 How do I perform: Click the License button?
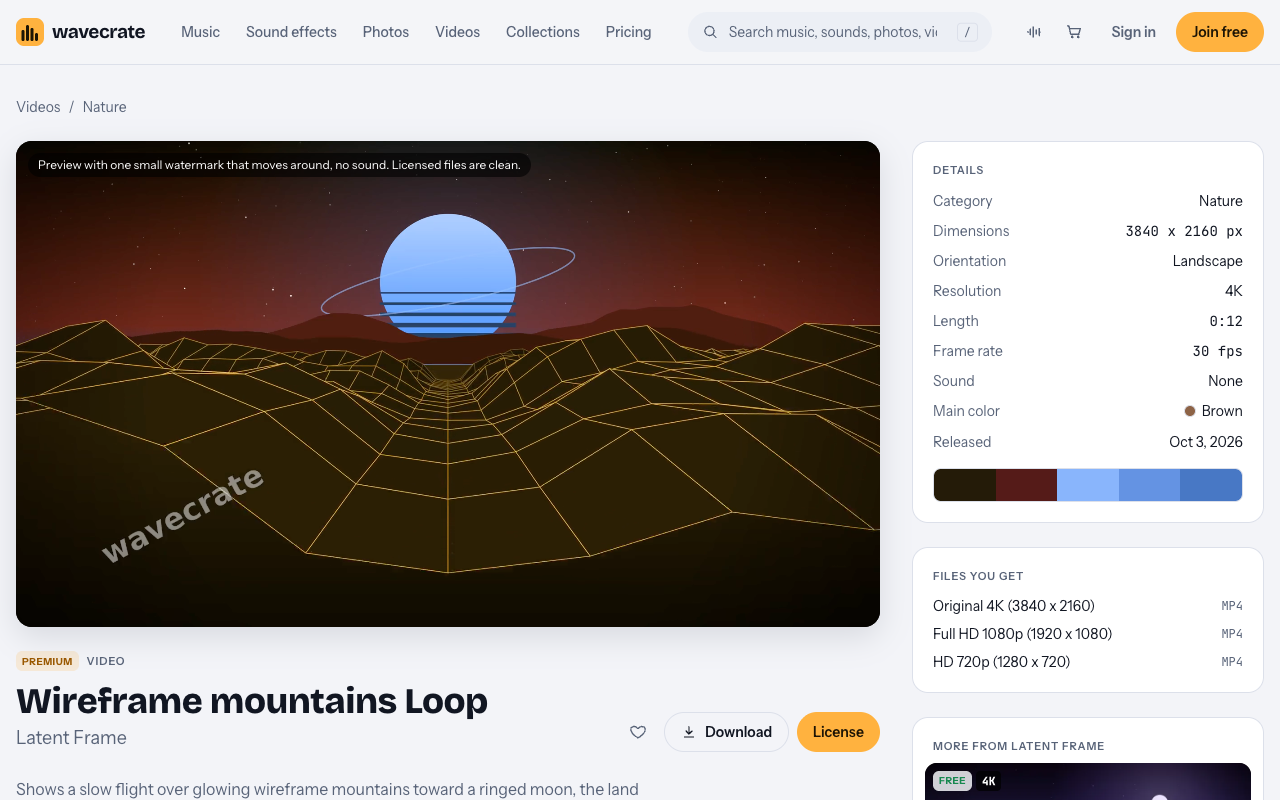(838, 732)
